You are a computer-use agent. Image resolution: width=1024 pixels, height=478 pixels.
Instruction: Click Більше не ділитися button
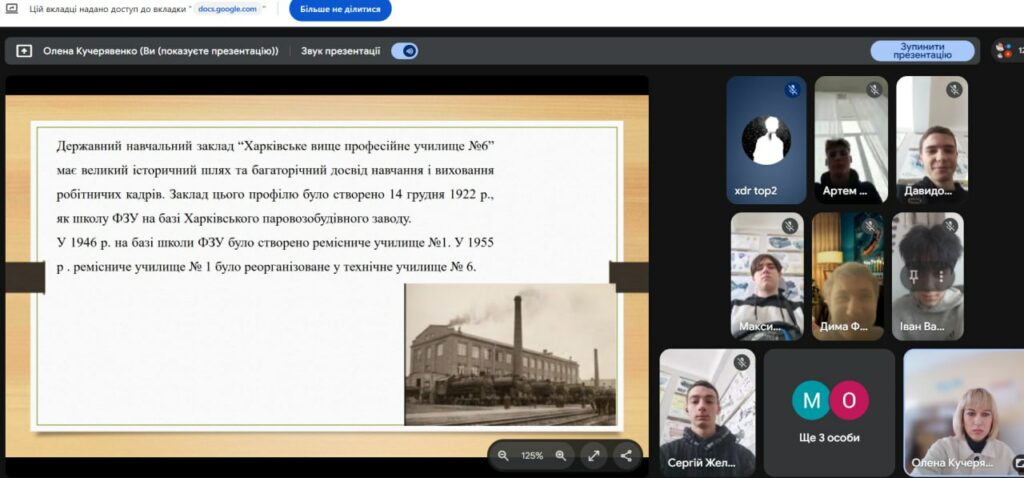[340, 10]
